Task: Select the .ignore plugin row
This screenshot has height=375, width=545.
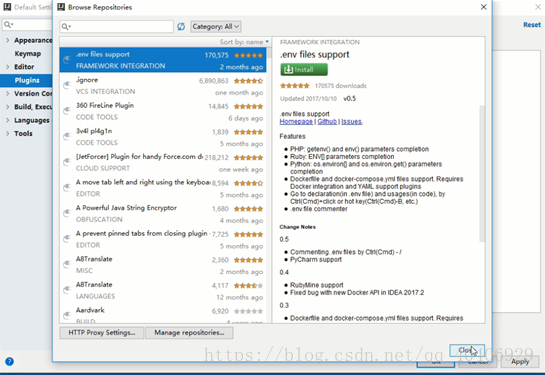Action: click(x=163, y=85)
